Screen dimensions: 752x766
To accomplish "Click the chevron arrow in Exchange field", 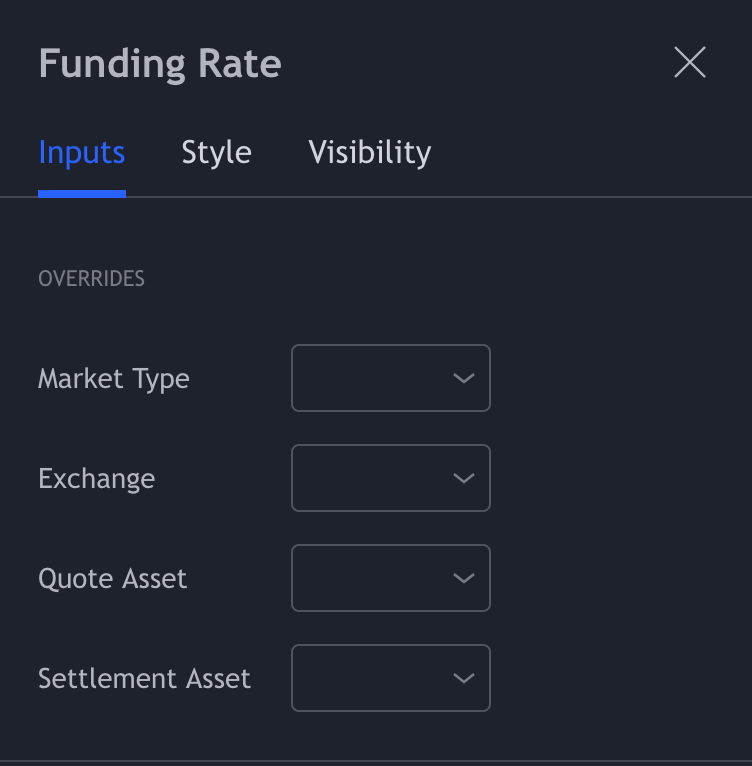I will coord(463,478).
